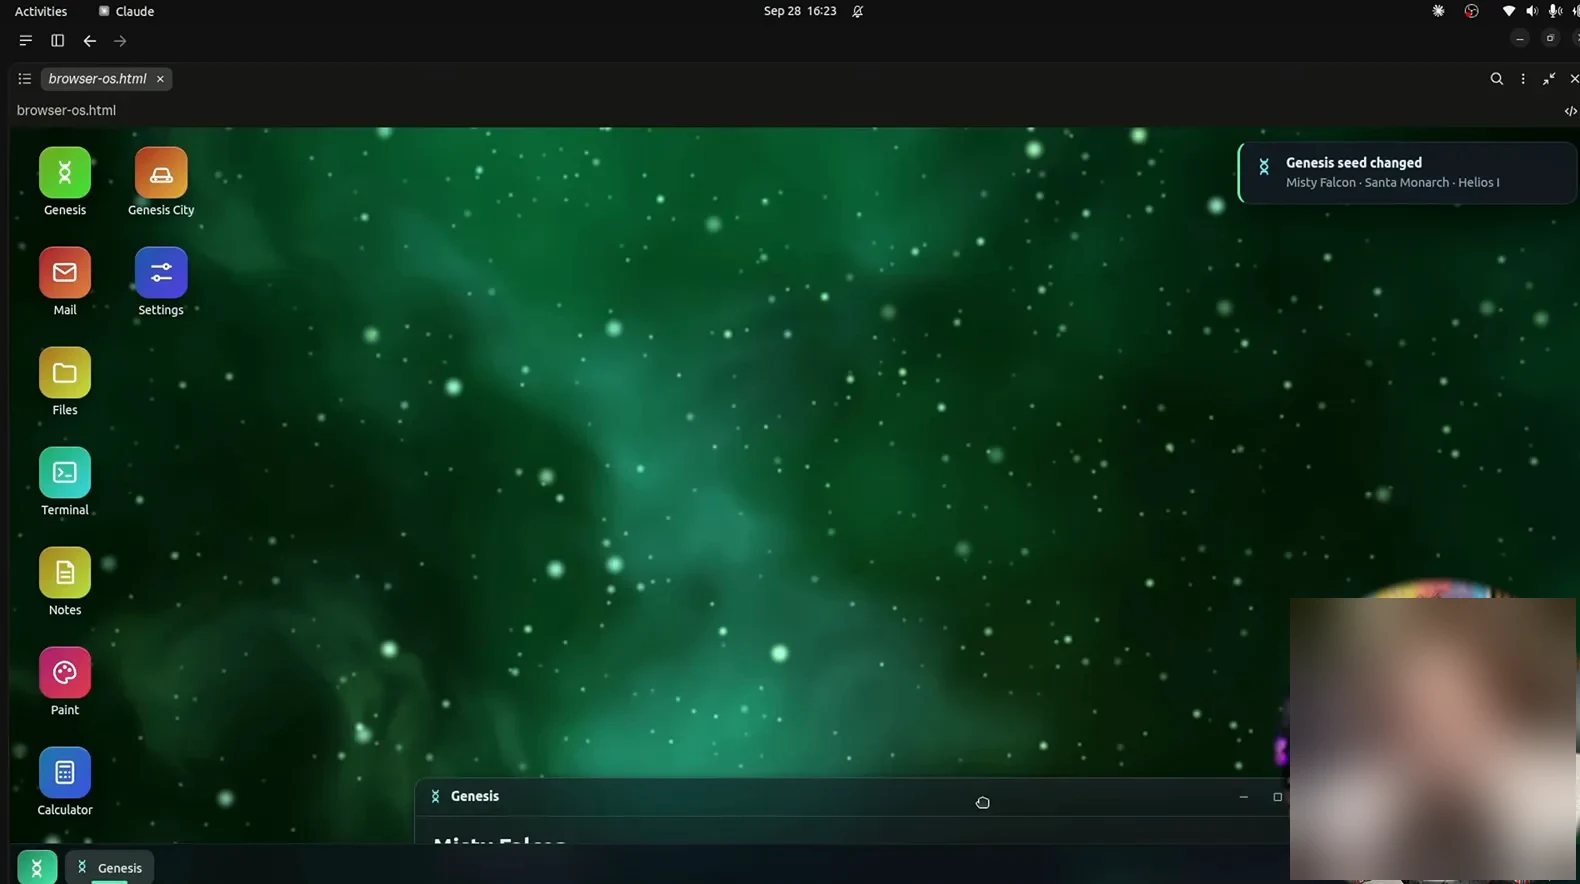Toggle the sidebar panel icon

coord(58,41)
